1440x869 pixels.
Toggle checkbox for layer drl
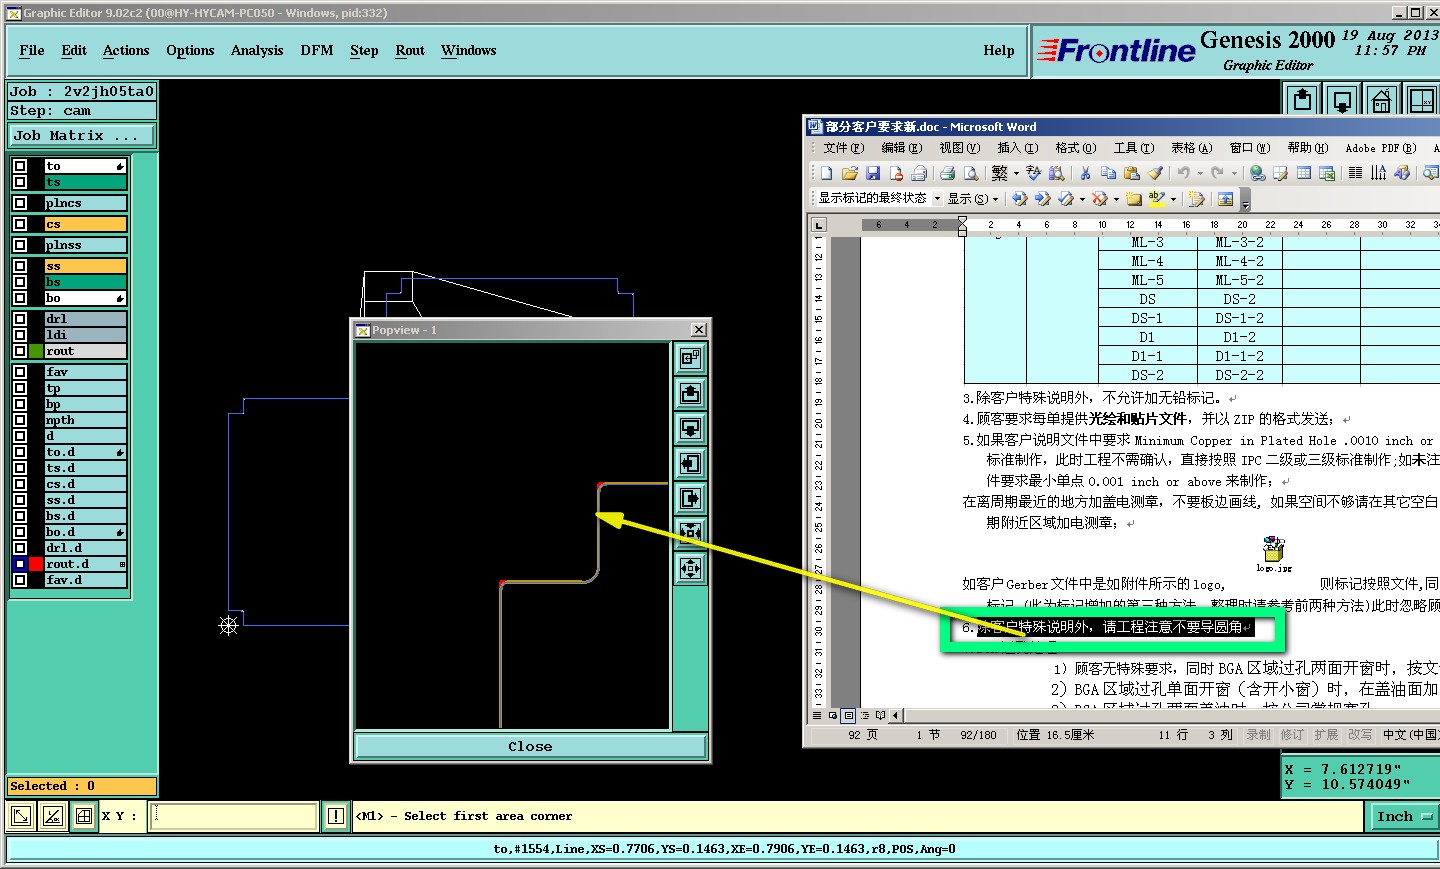(20, 319)
